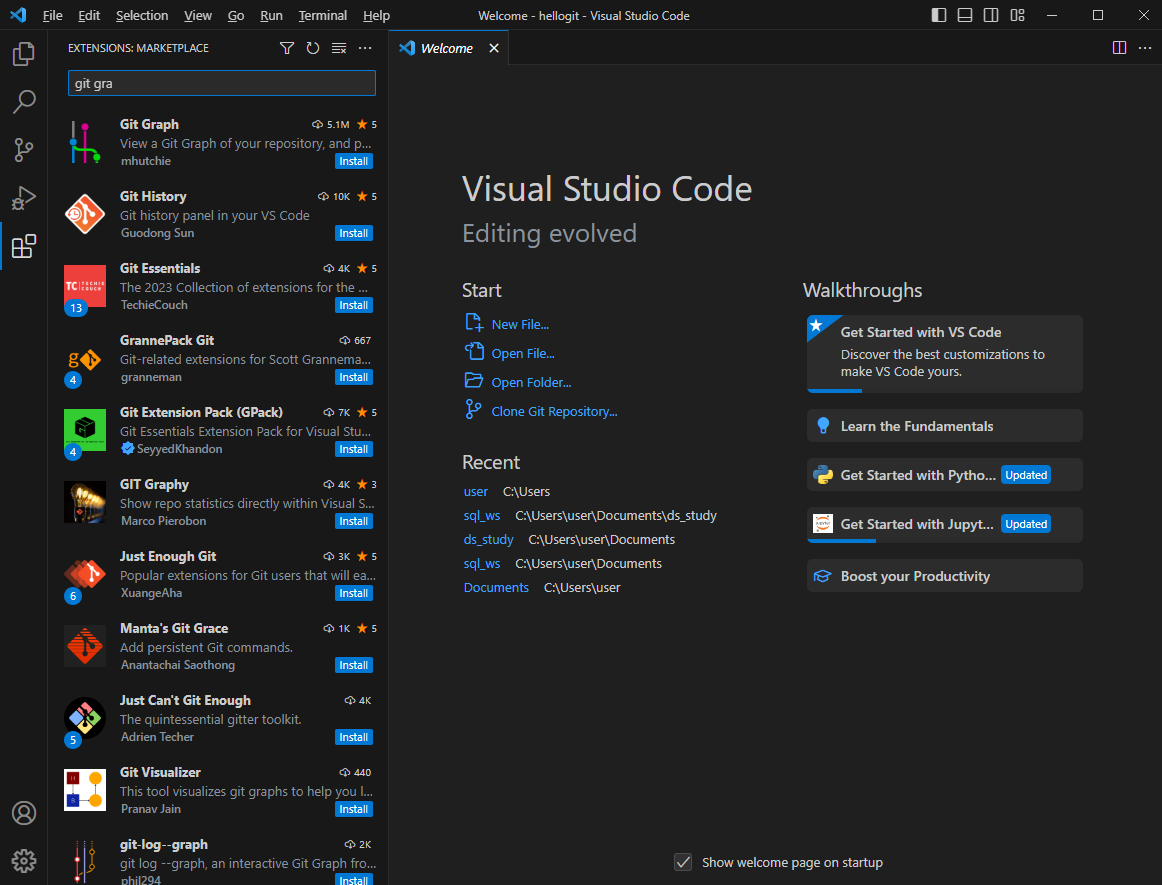Click Clone Git Repository... link
This screenshot has width=1162, height=885.
(554, 411)
